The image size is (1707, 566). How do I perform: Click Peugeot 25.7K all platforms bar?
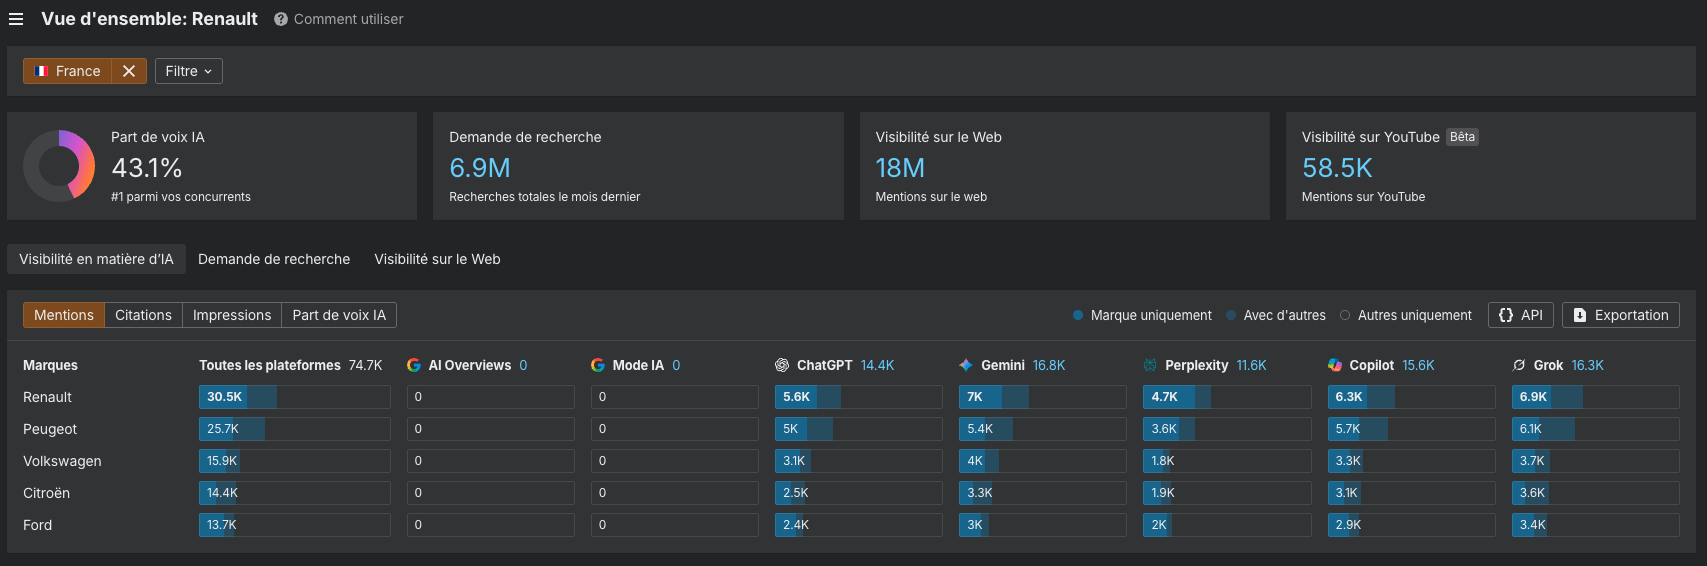(295, 429)
